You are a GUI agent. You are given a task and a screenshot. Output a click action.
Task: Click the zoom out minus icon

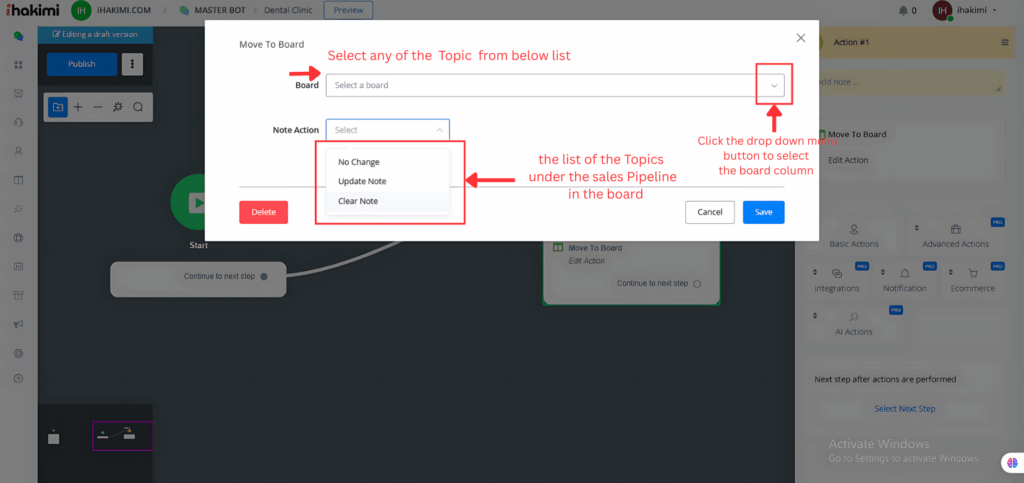tap(97, 107)
